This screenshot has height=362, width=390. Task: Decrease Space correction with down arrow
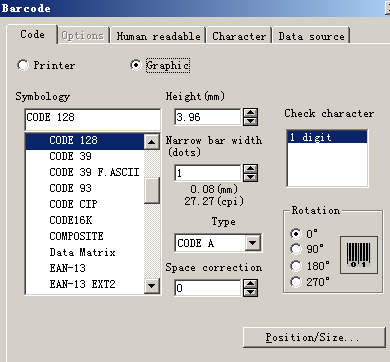(250, 292)
